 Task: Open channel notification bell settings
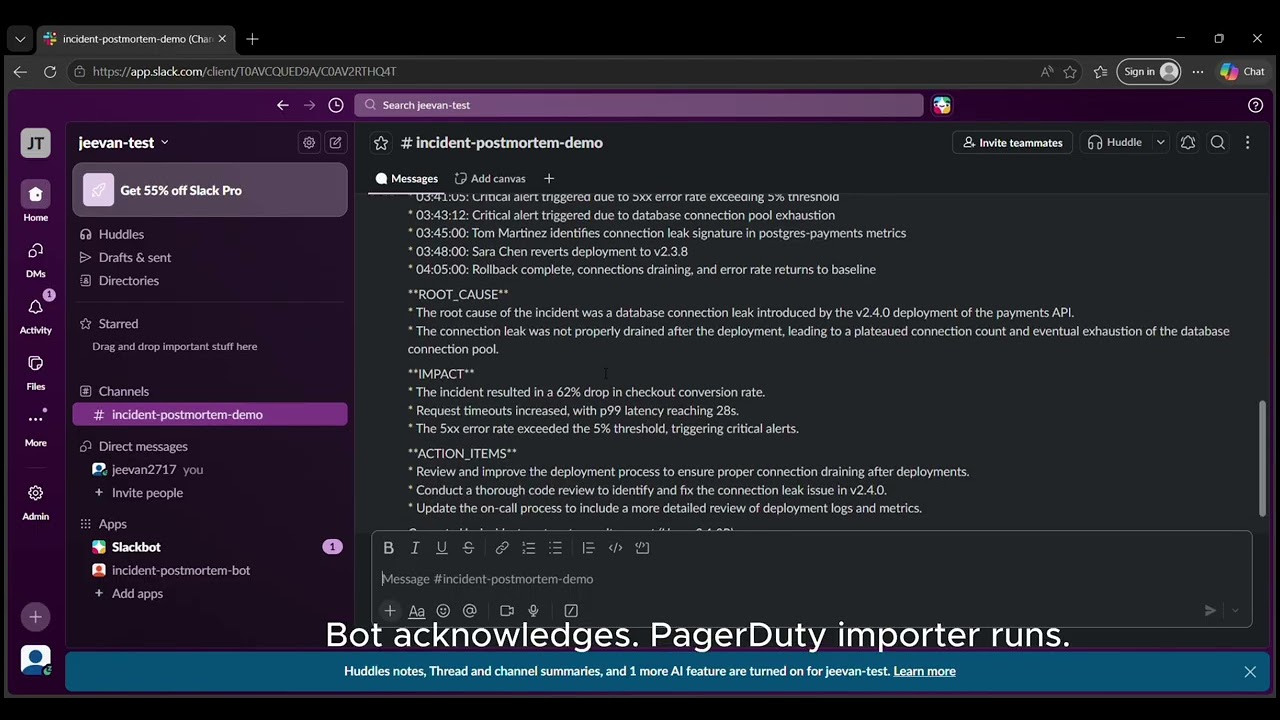(1188, 143)
